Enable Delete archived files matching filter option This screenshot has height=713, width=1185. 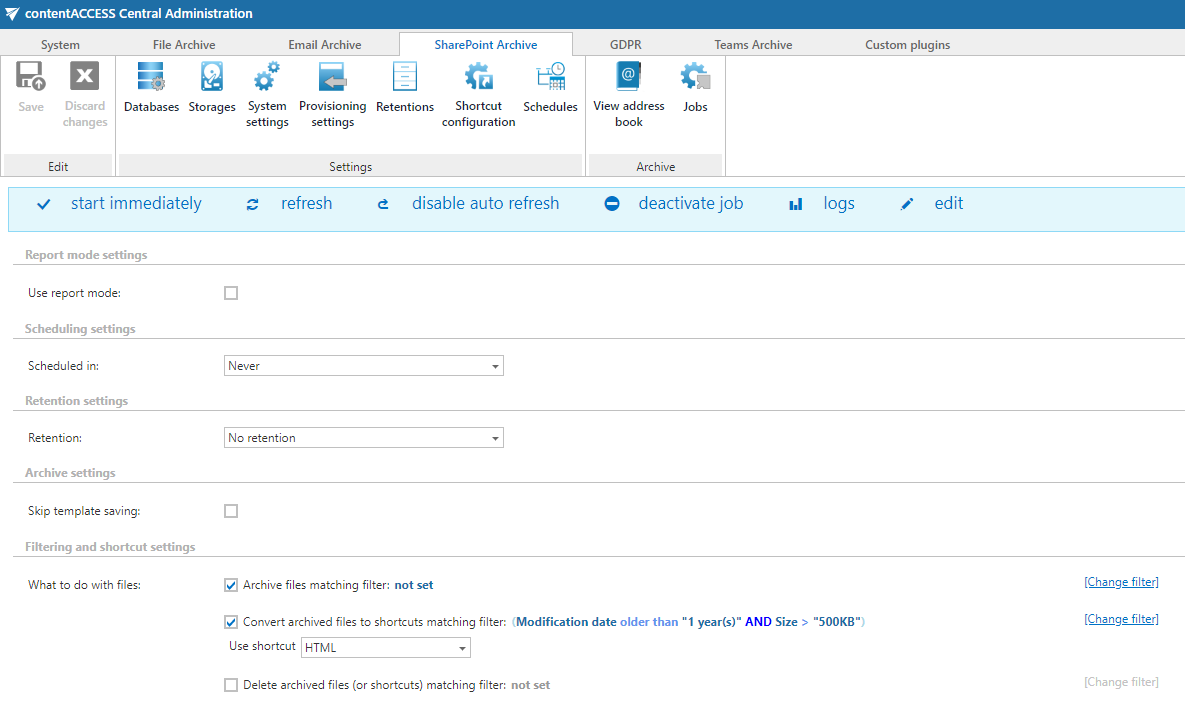tap(231, 684)
